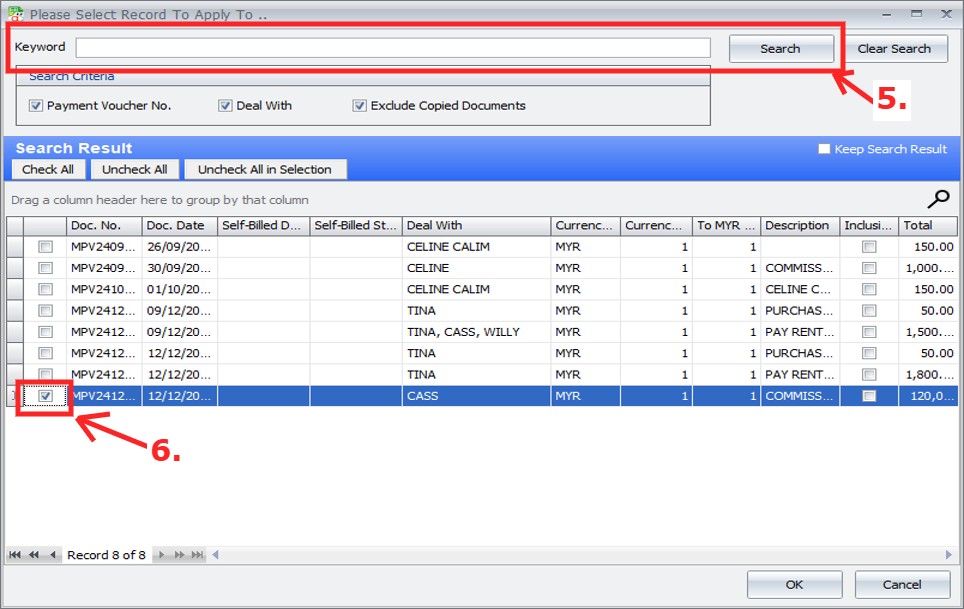The height and width of the screenshot is (609, 964).
Task: Jump to next page of records
Action: (180, 555)
